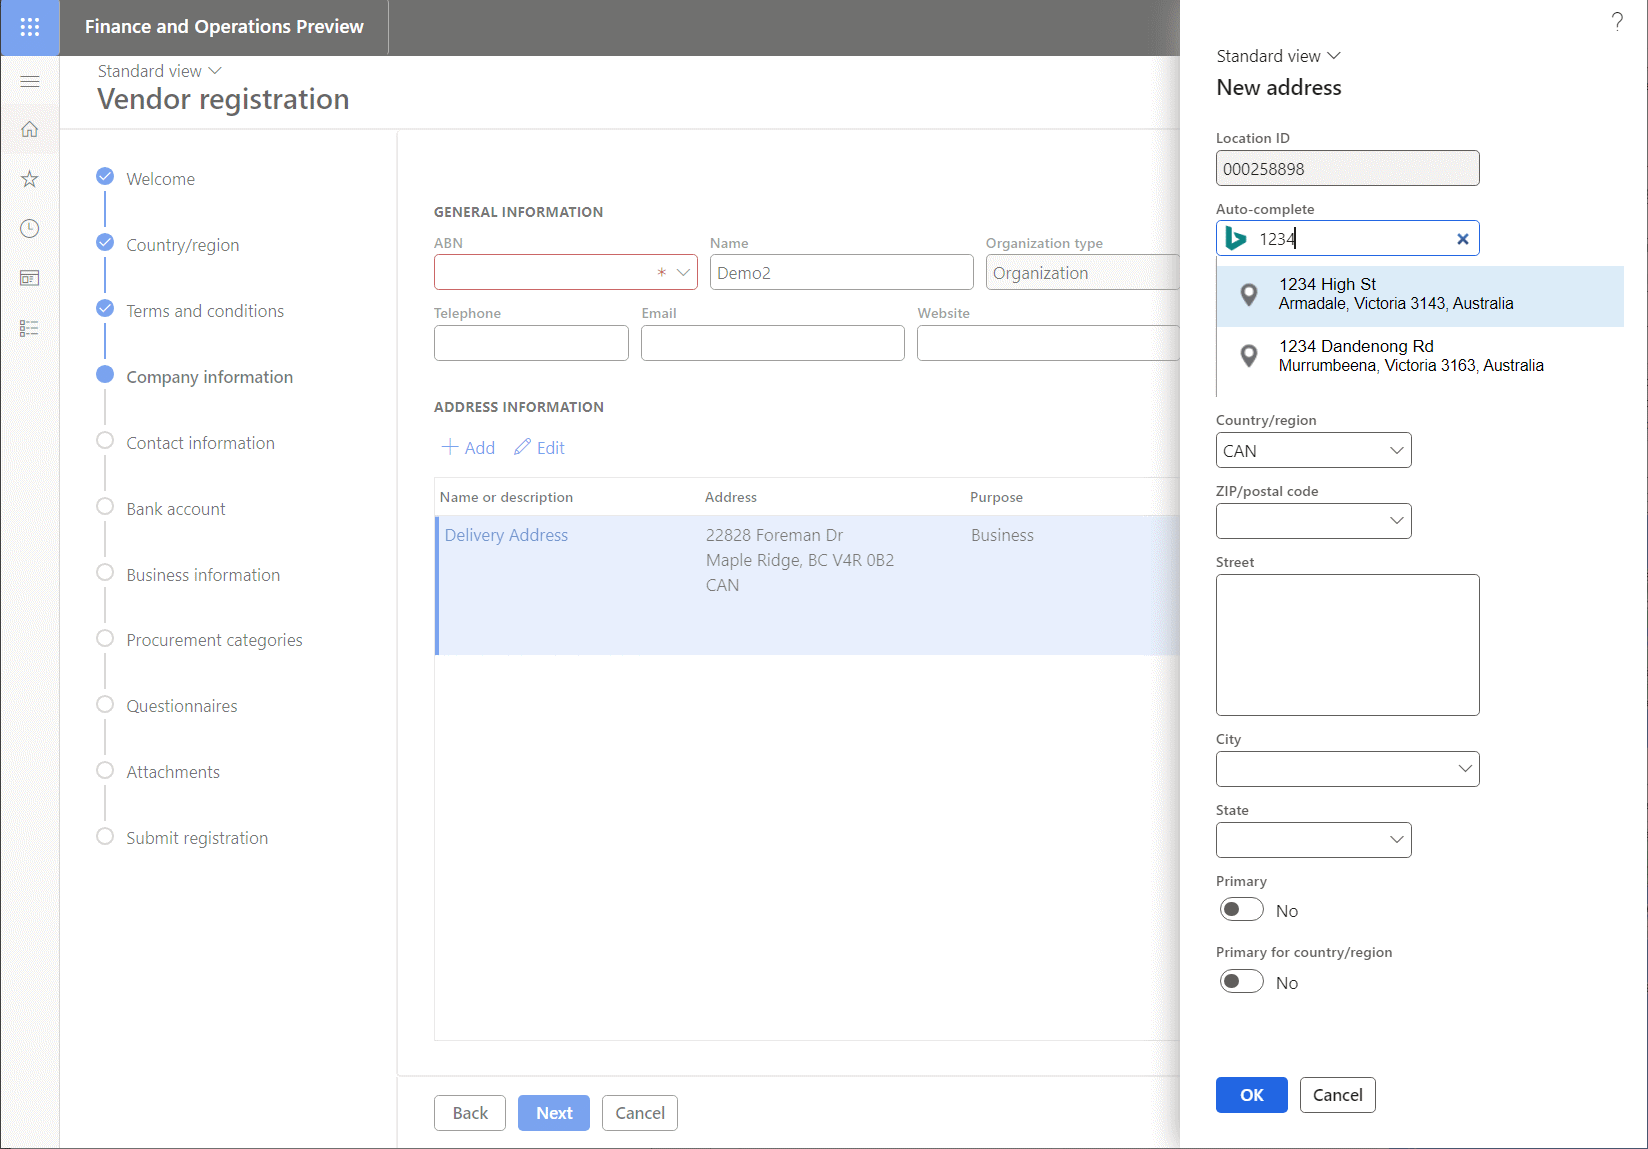Click the Email input field
The width and height of the screenshot is (1648, 1149).
pos(773,343)
